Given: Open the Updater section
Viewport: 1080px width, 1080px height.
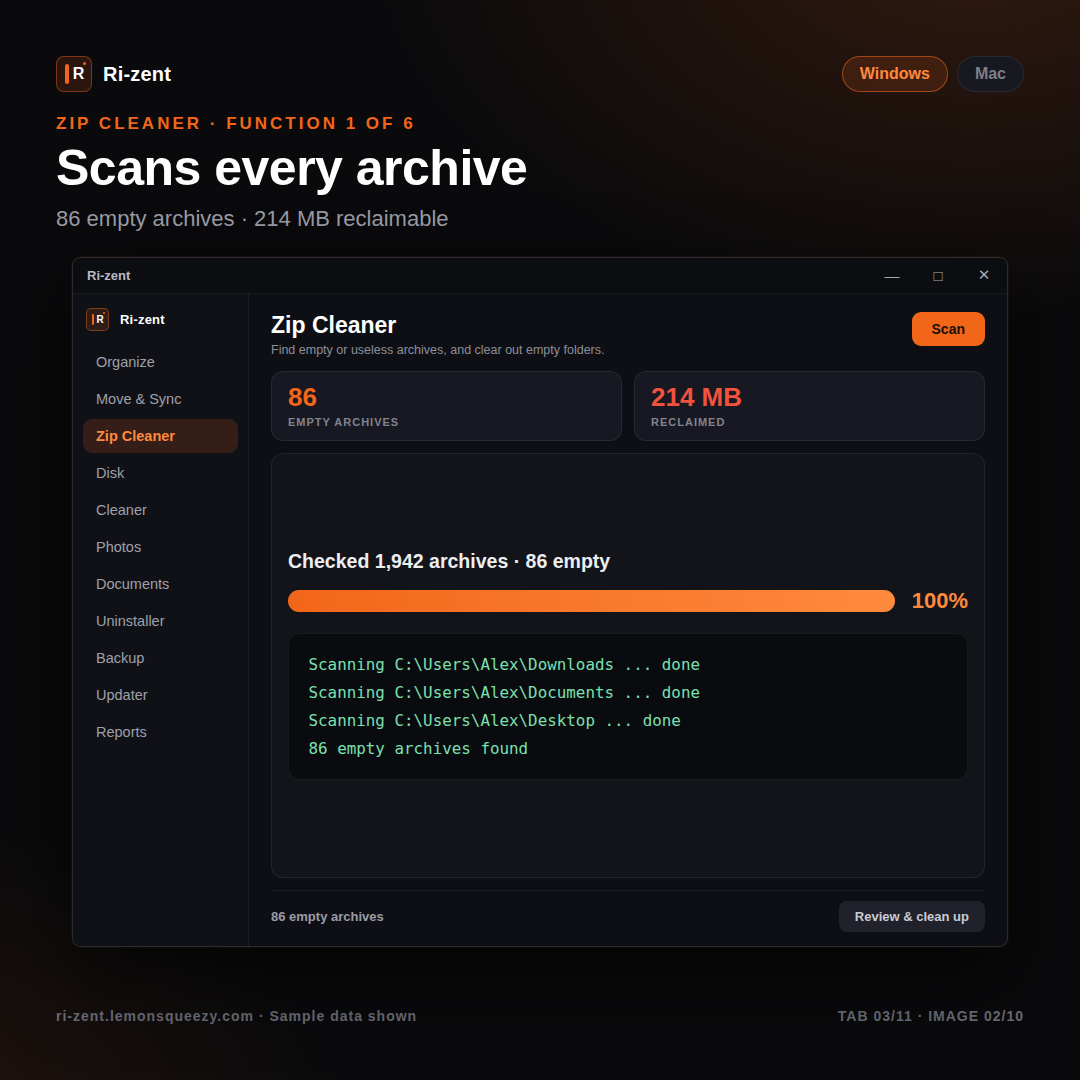Looking at the screenshot, I should pyautogui.click(x=160, y=695).
